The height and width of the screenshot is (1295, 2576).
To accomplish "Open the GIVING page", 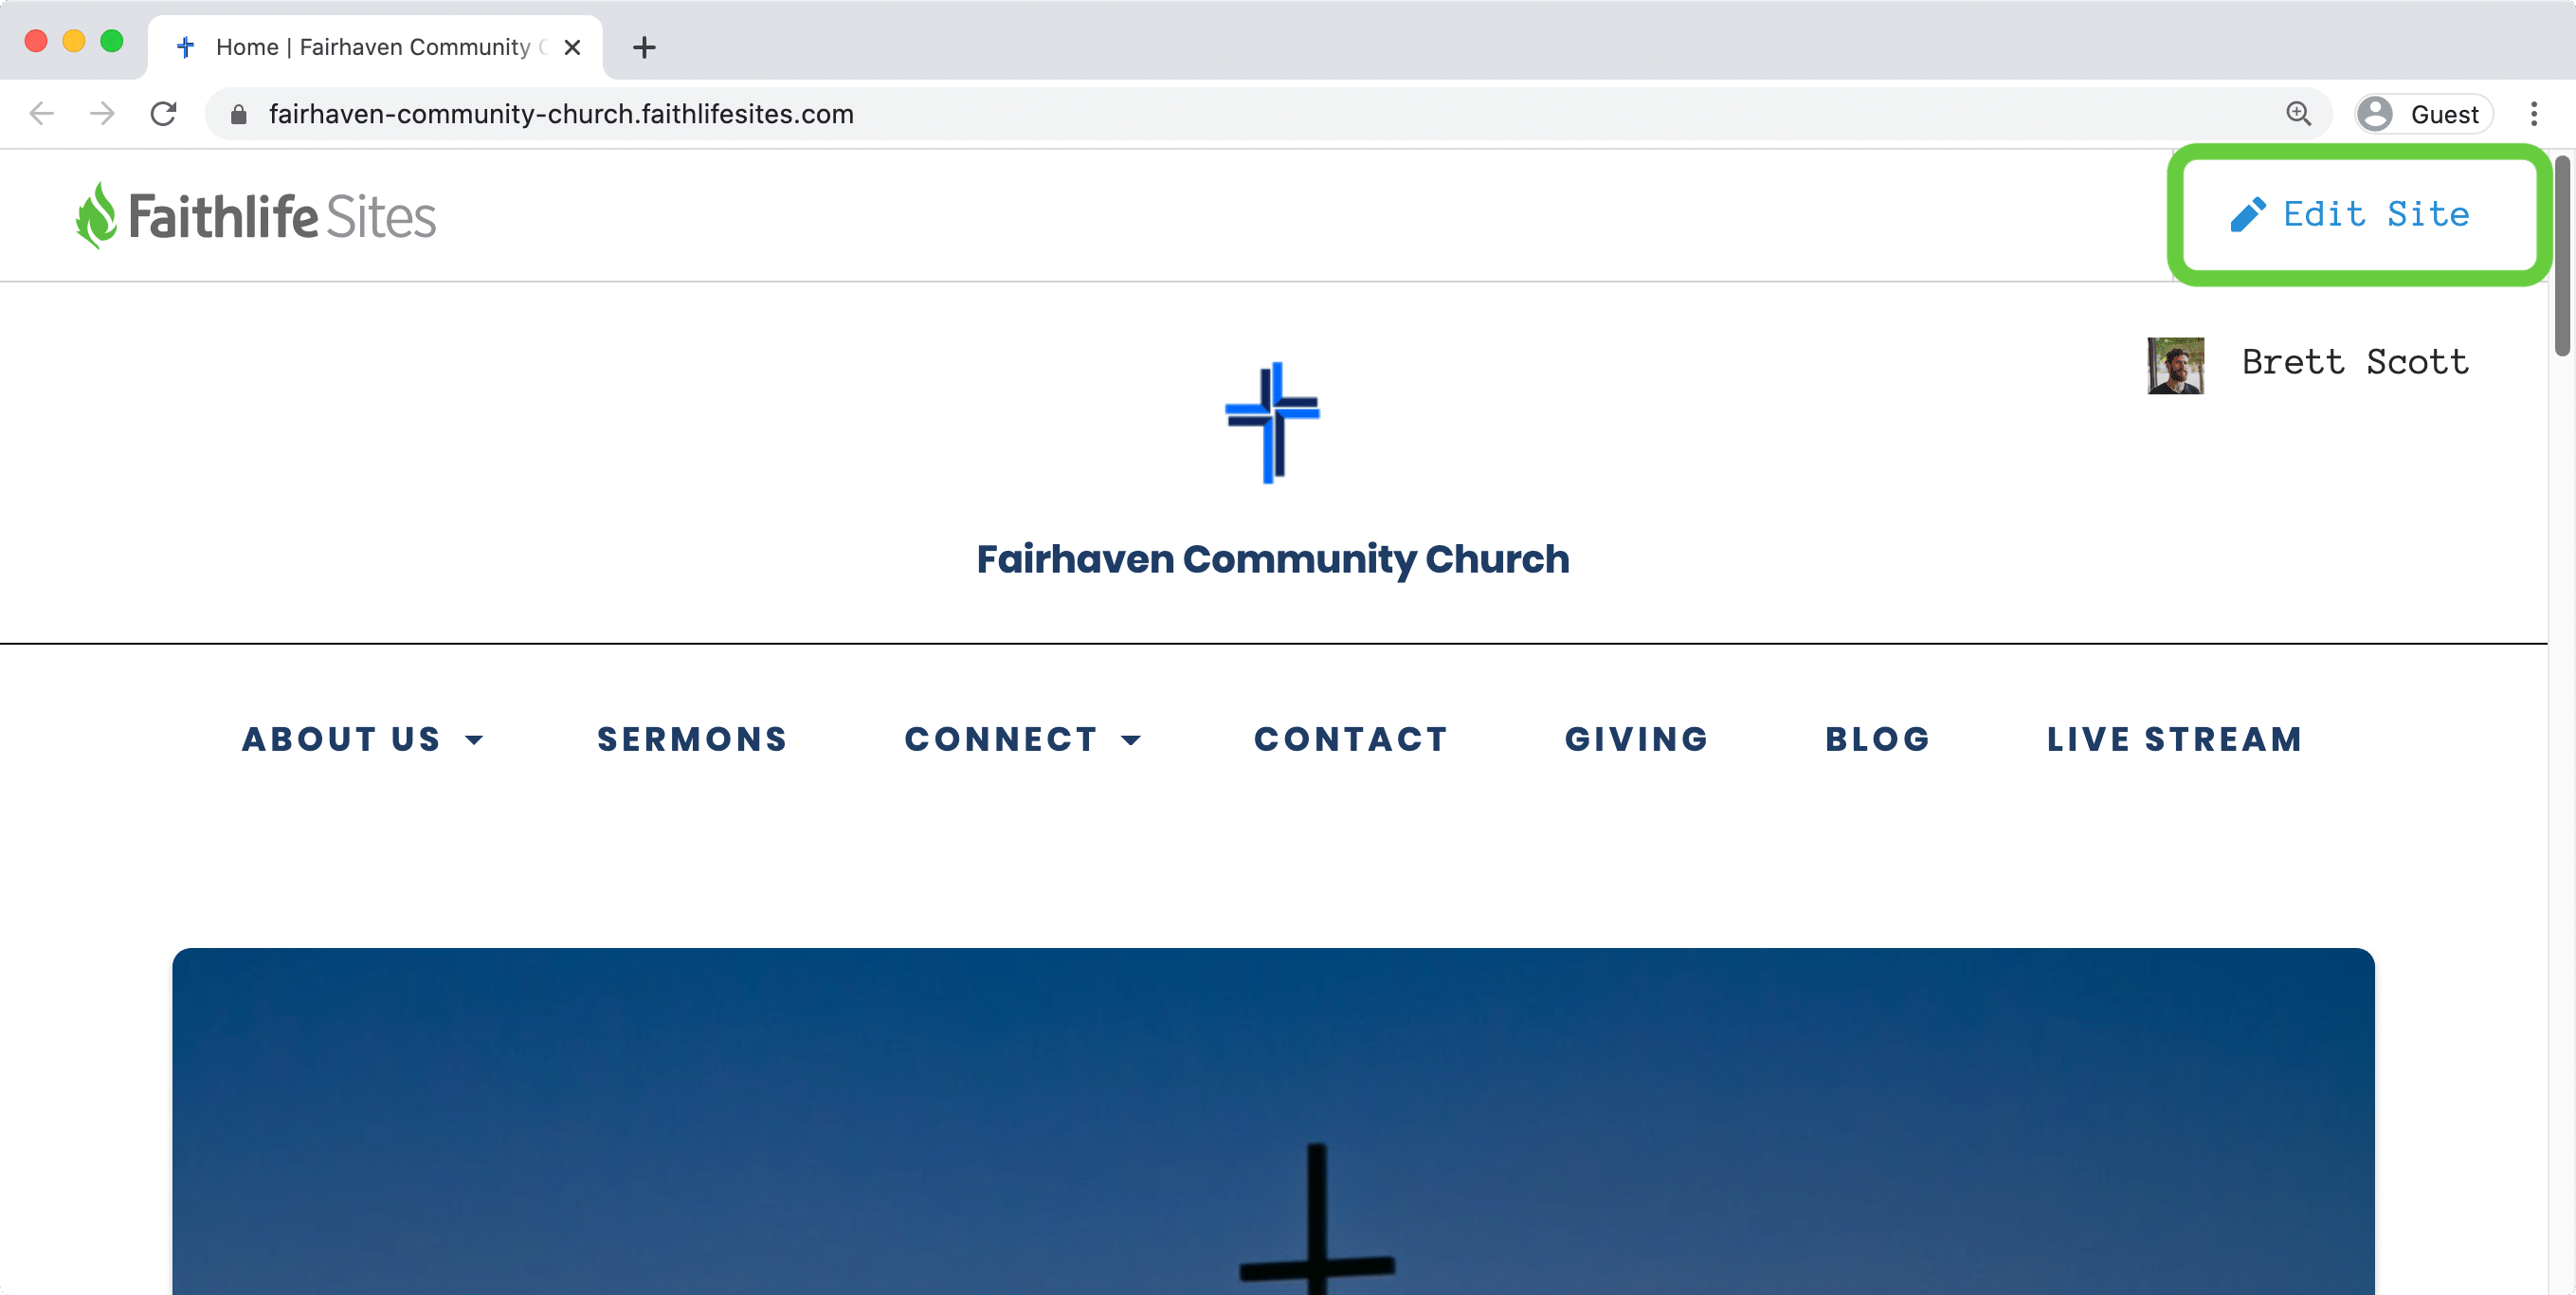I will point(1637,739).
